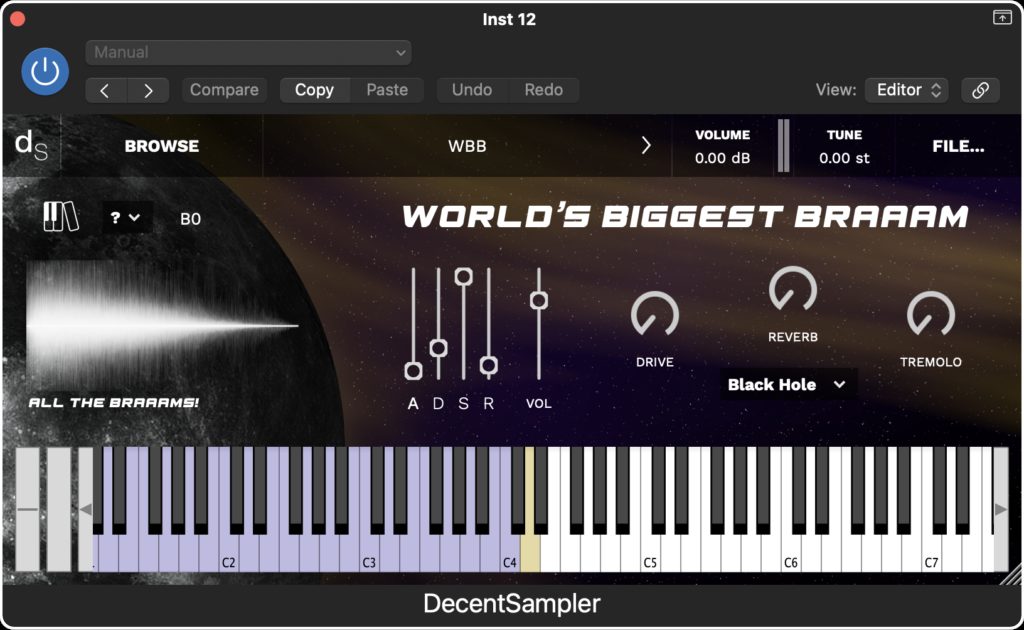Go to next preset with right arrow

pos(148,90)
